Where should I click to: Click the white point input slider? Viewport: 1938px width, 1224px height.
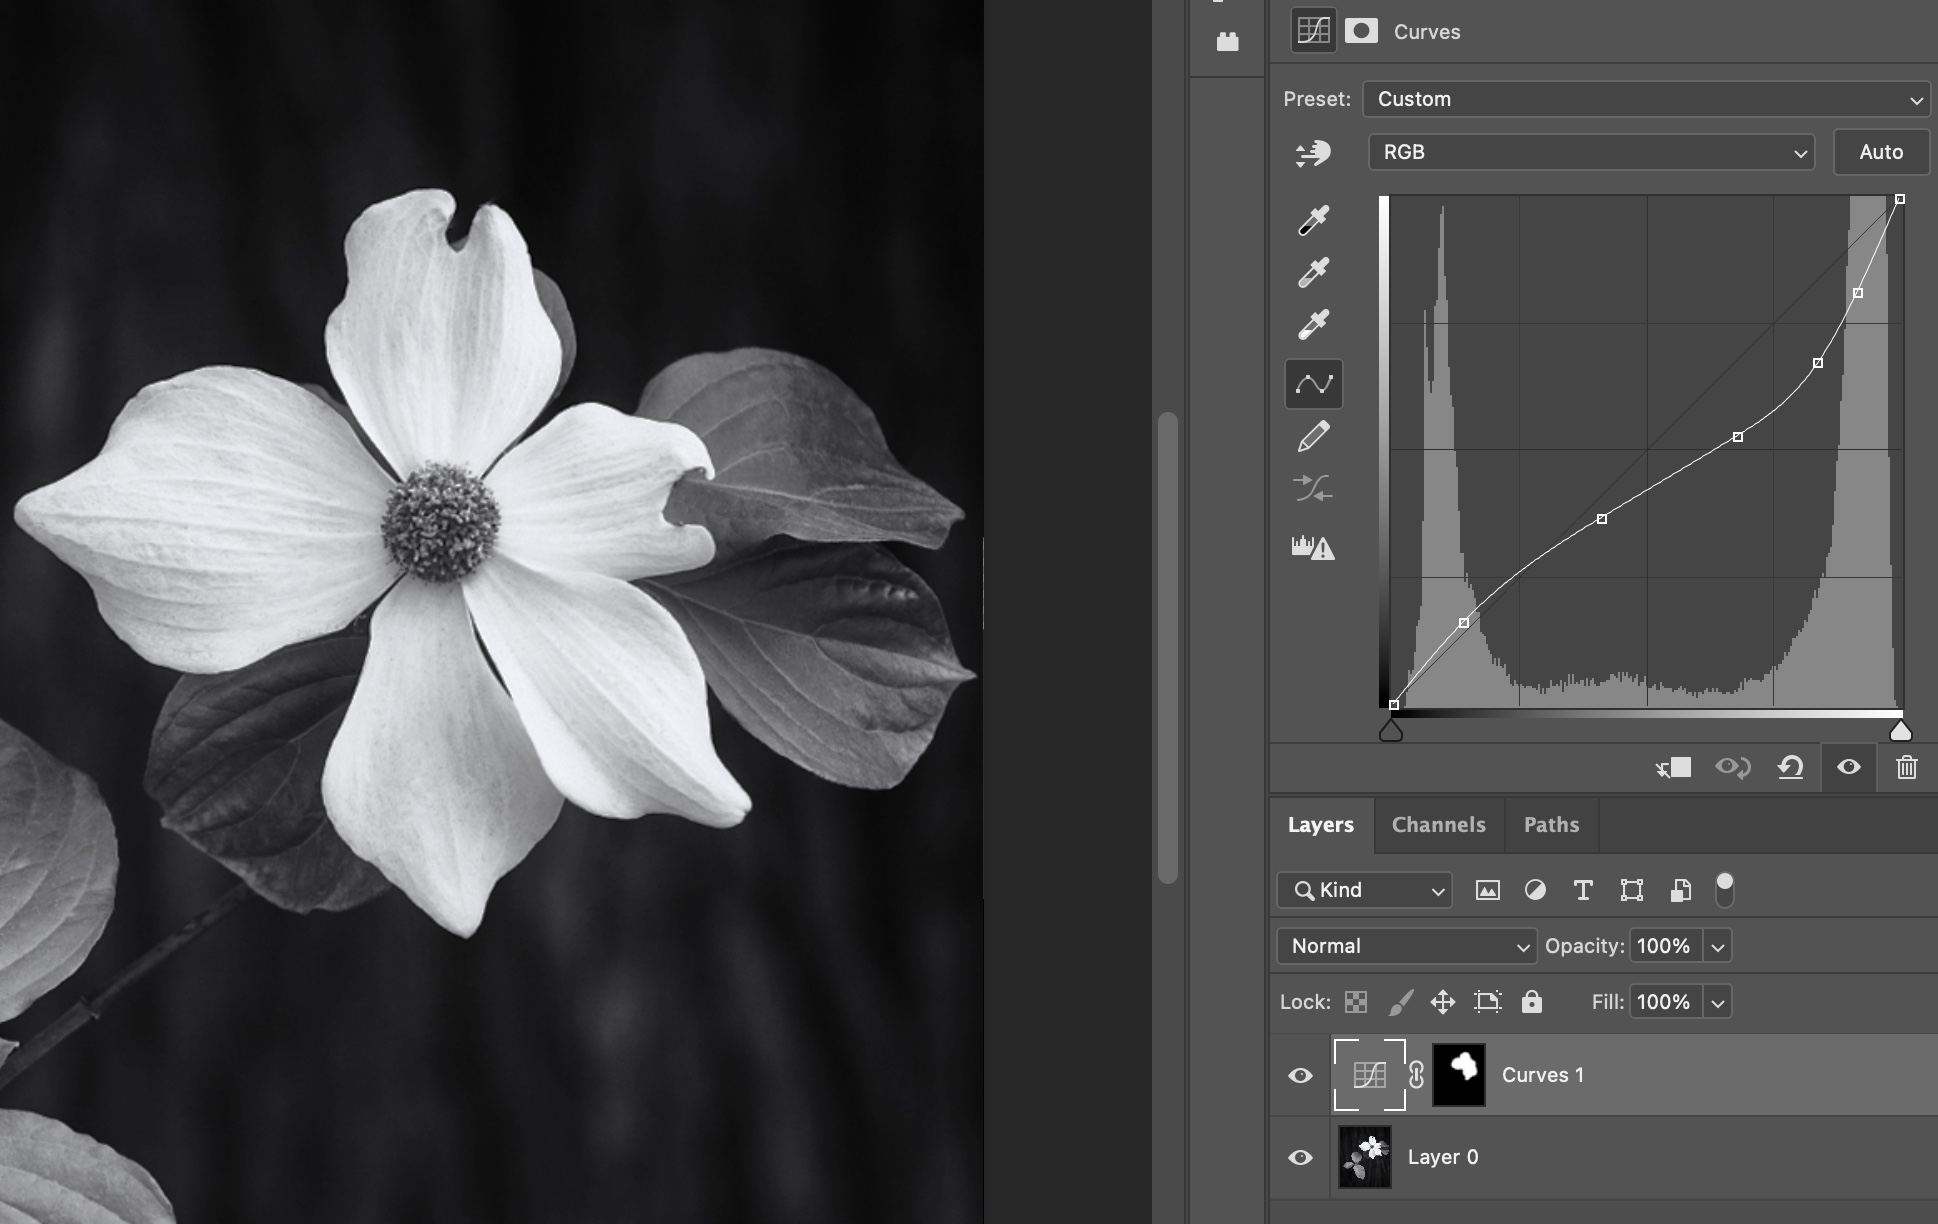pyautogui.click(x=1900, y=732)
